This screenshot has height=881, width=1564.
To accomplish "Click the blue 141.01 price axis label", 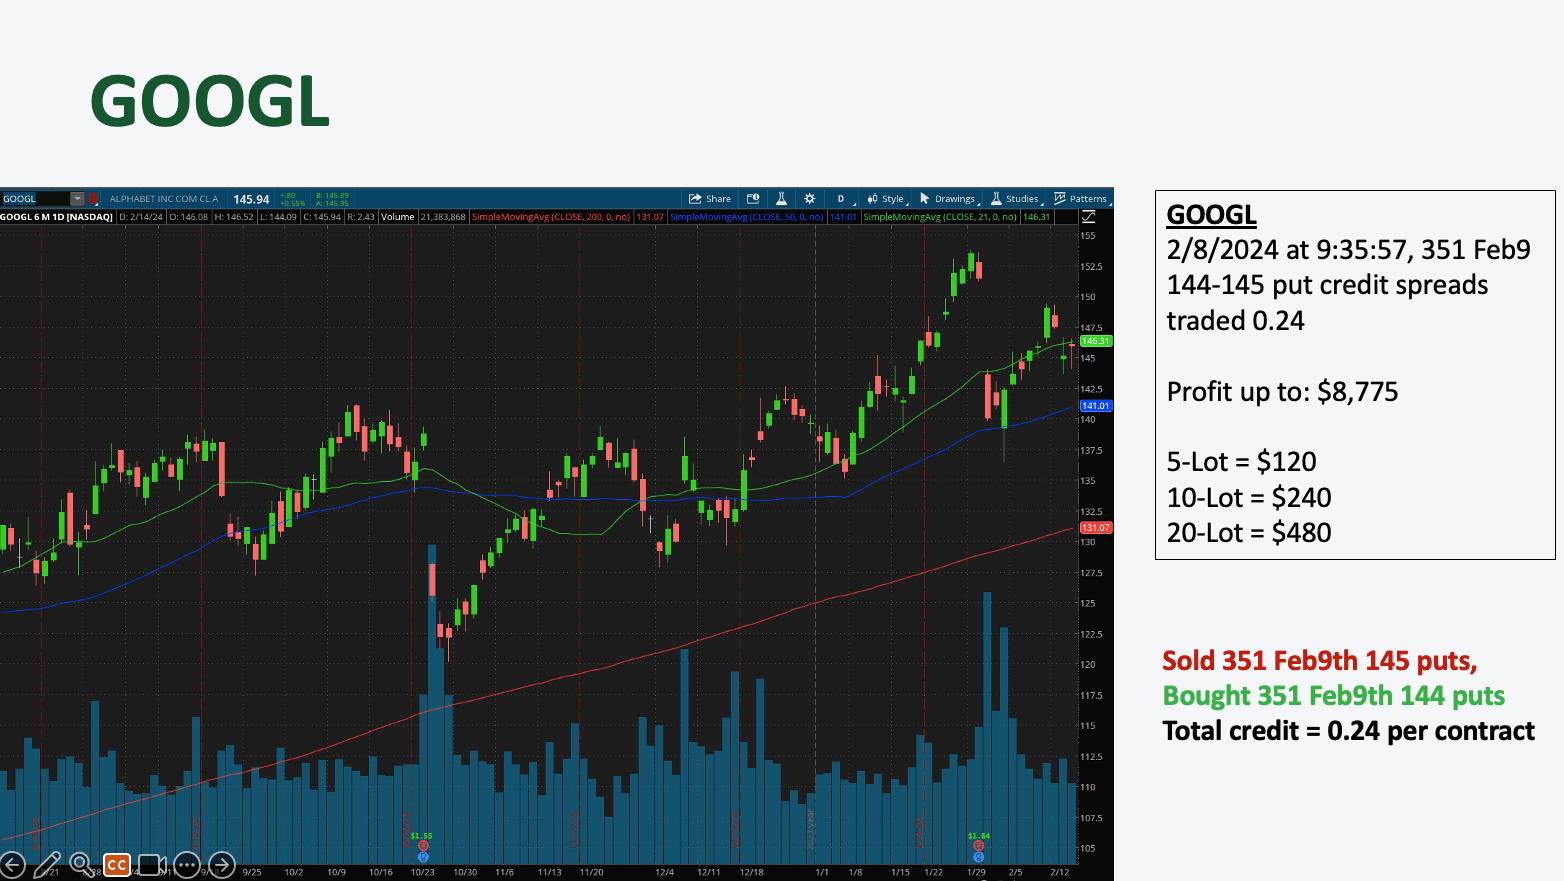I will (x=1096, y=406).
